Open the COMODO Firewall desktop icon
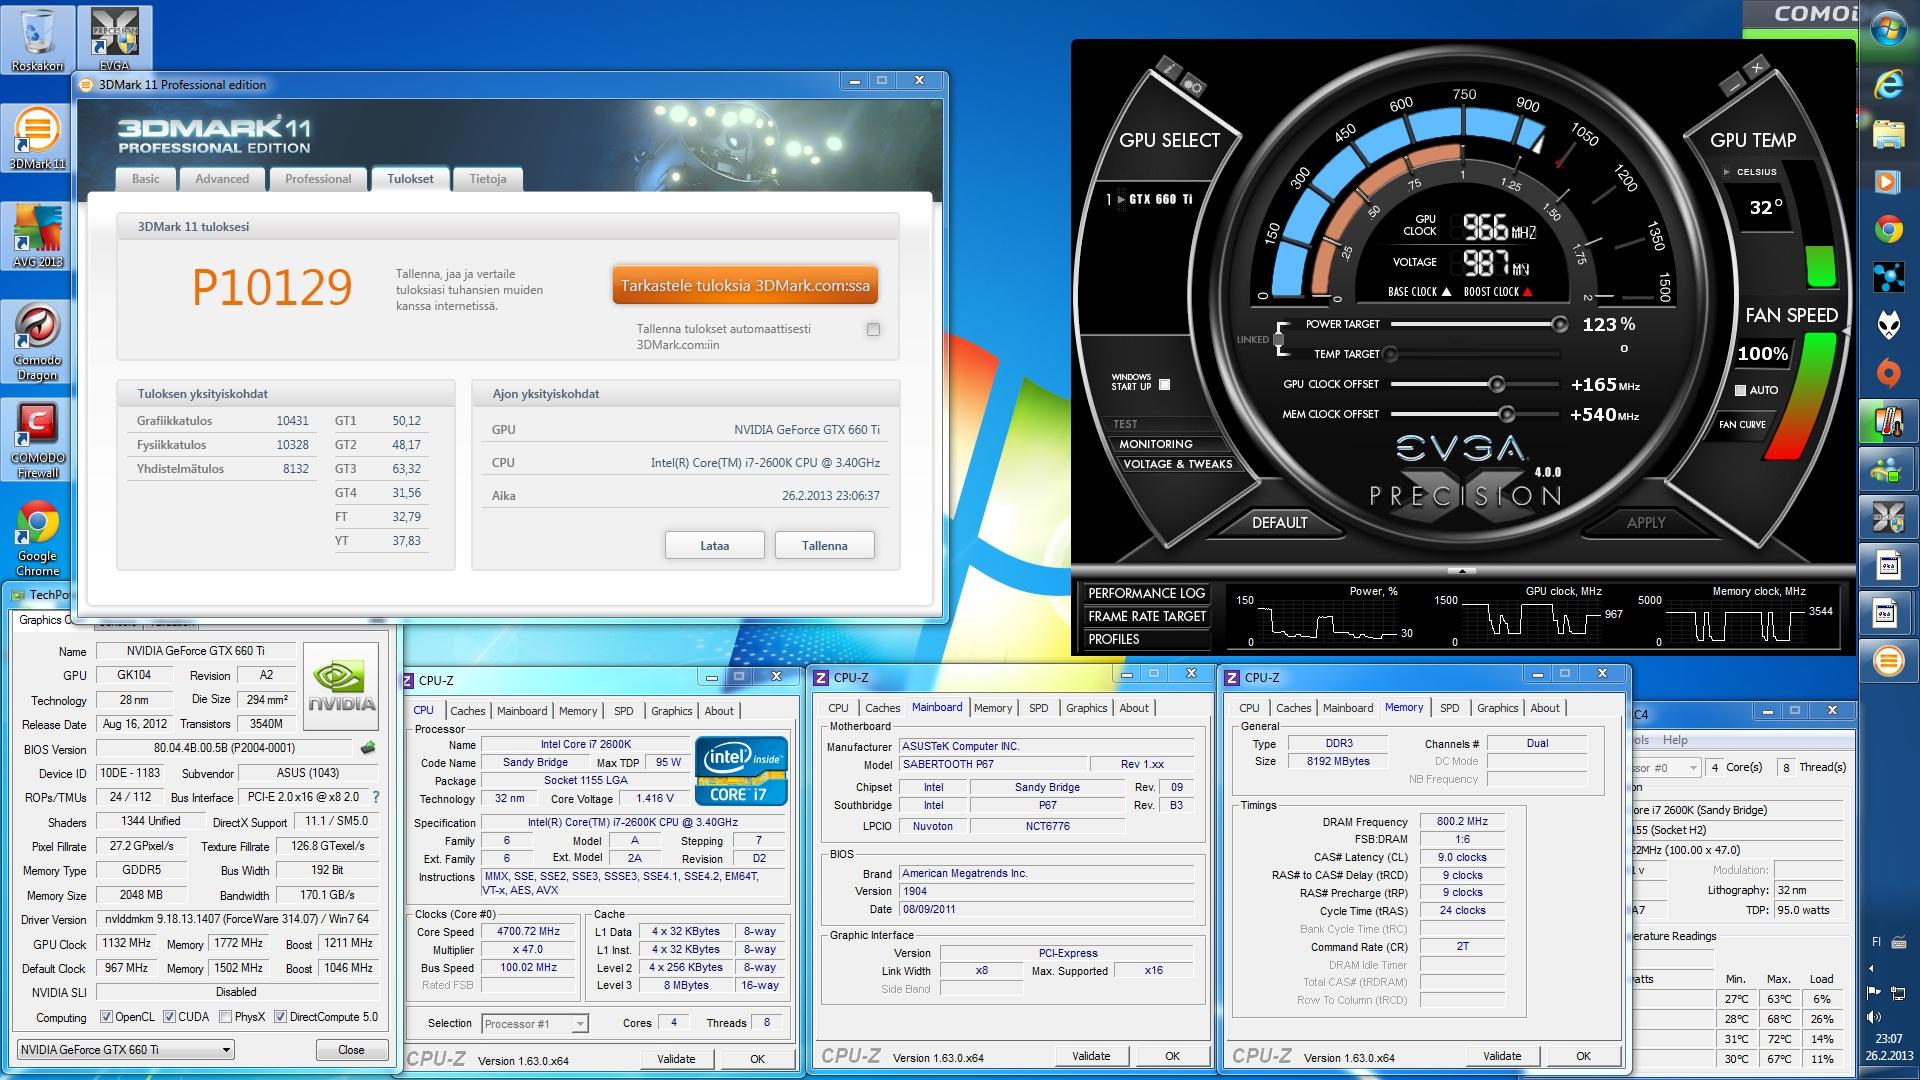 [x=37, y=441]
